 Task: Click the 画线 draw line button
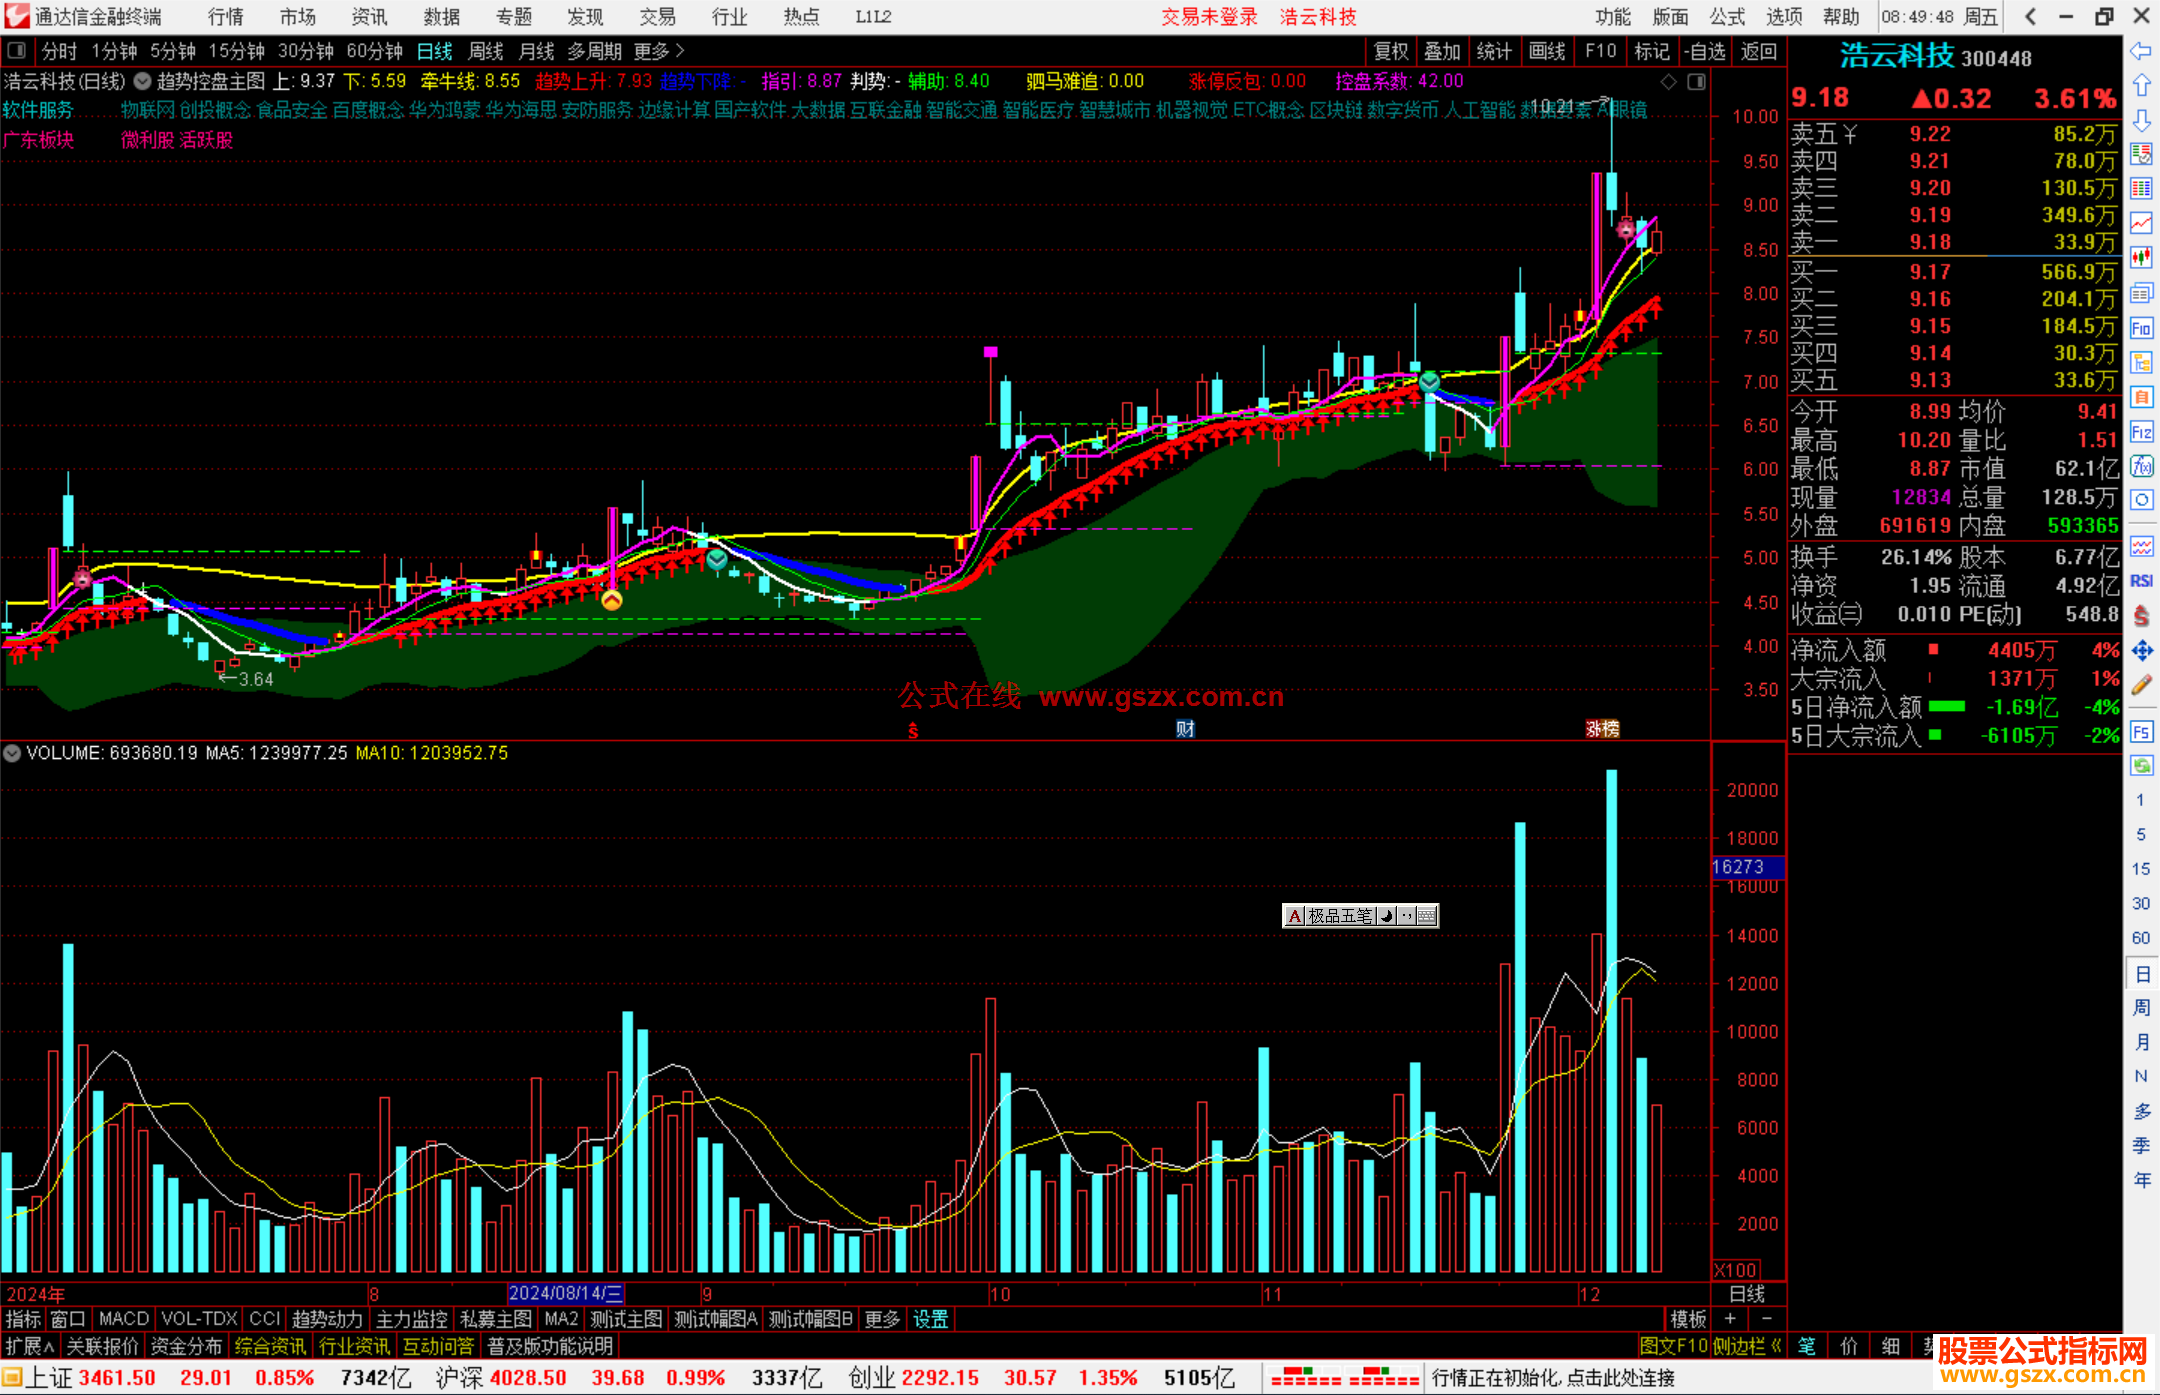coord(1547,51)
